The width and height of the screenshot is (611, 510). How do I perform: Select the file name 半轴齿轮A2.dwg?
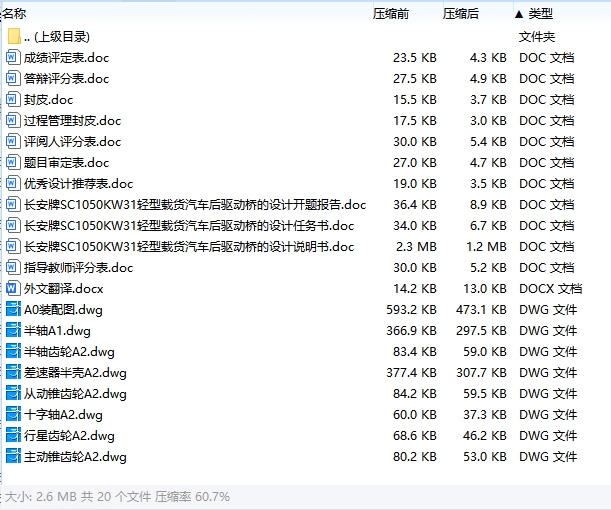(69, 352)
